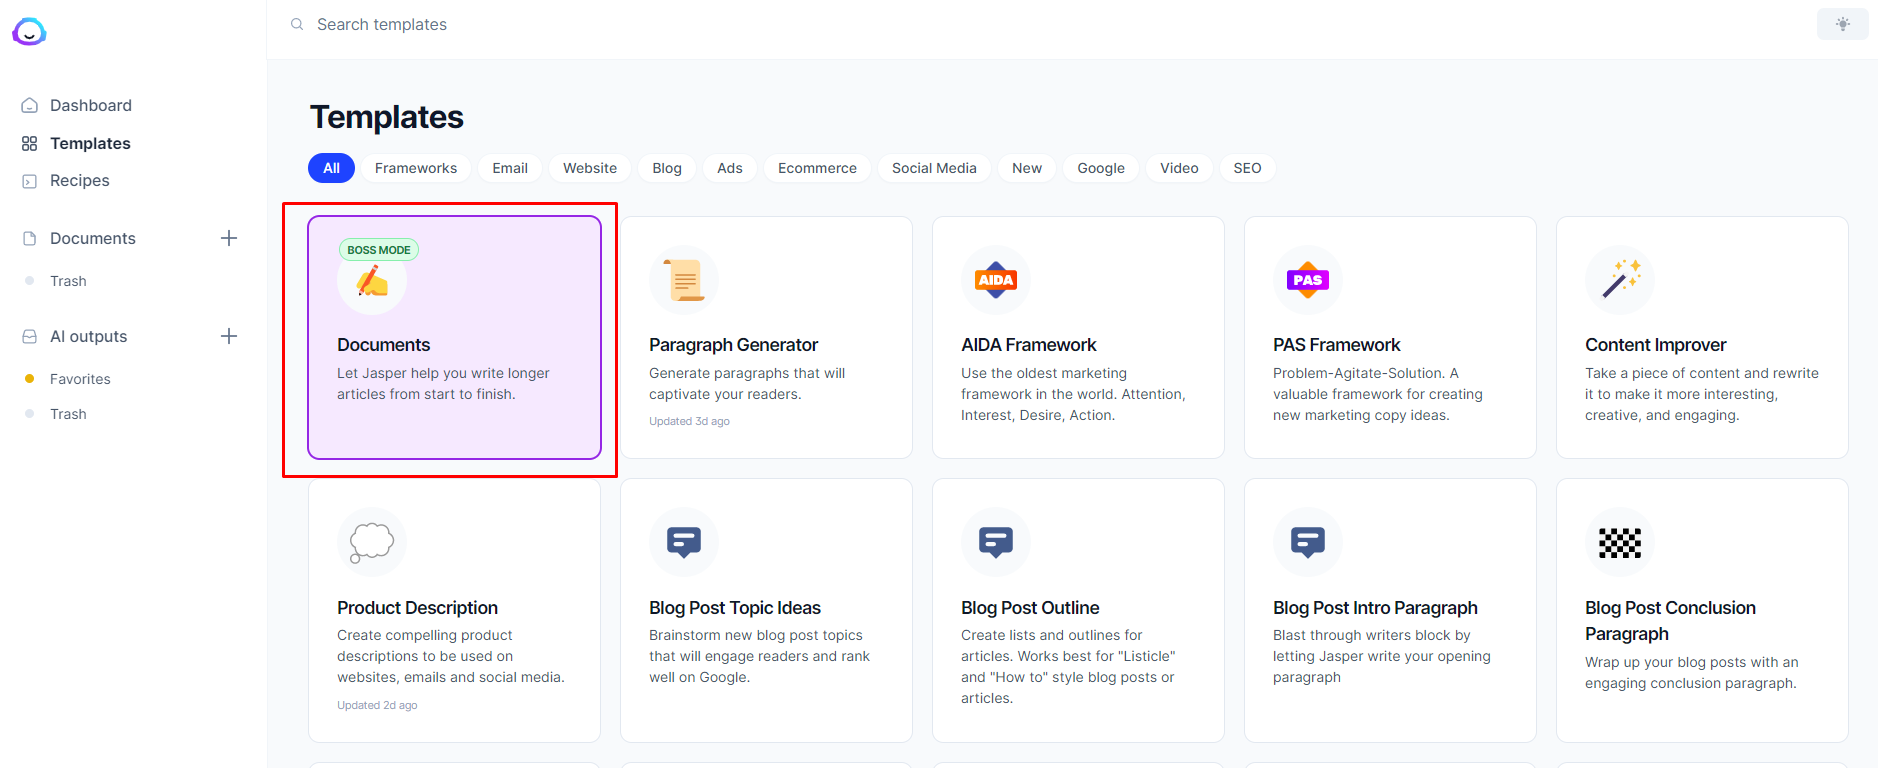Toggle the light/dark theme button
The height and width of the screenshot is (768, 1878).
[1843, 24]
